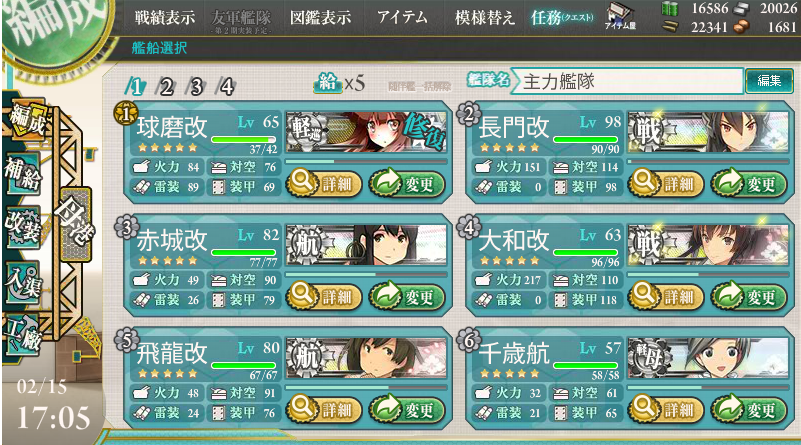Image resolution: width=801 pixels, height=445 pixels.
Task: Show 詳細 details for 球磨改
Action: [324, 183]
